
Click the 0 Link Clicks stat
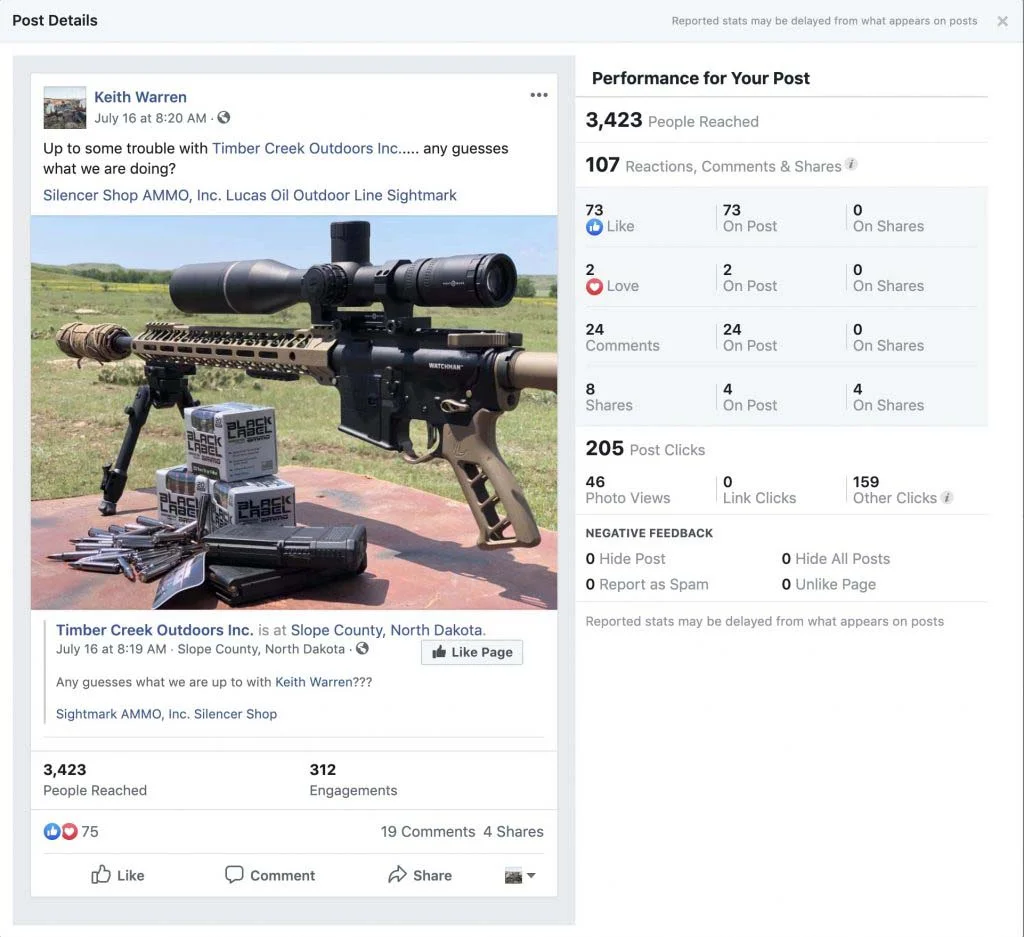pyautogui.click(x=760, y=490)
